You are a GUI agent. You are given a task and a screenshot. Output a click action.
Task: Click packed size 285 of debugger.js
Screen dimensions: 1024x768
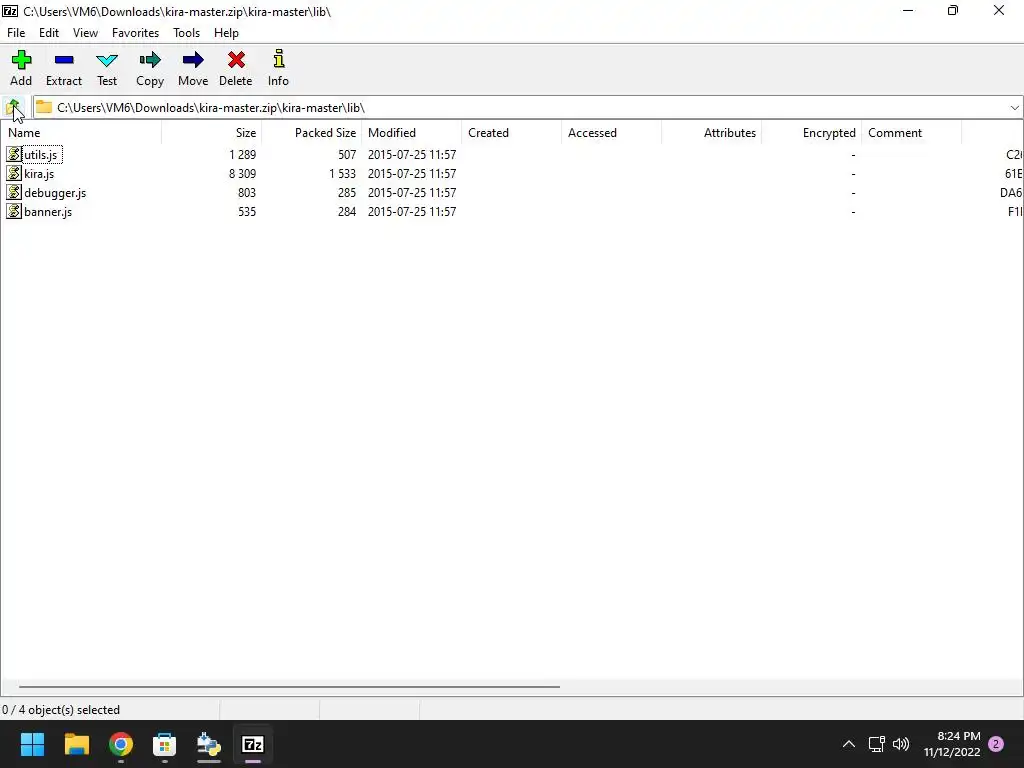coord(347,193)
